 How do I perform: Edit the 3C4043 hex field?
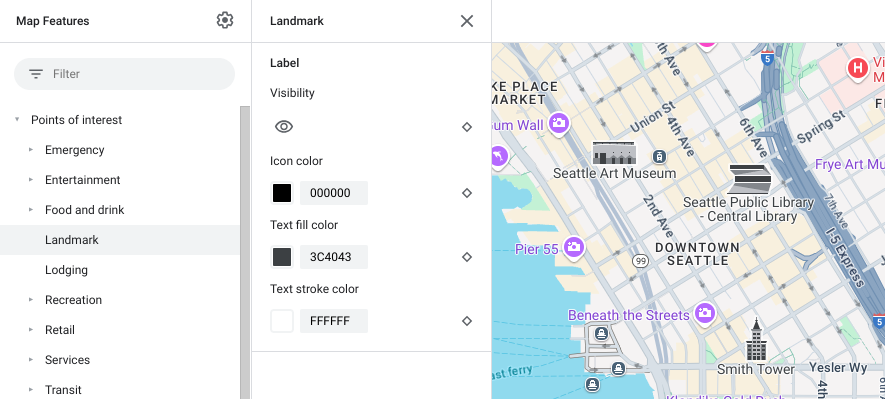334,257
